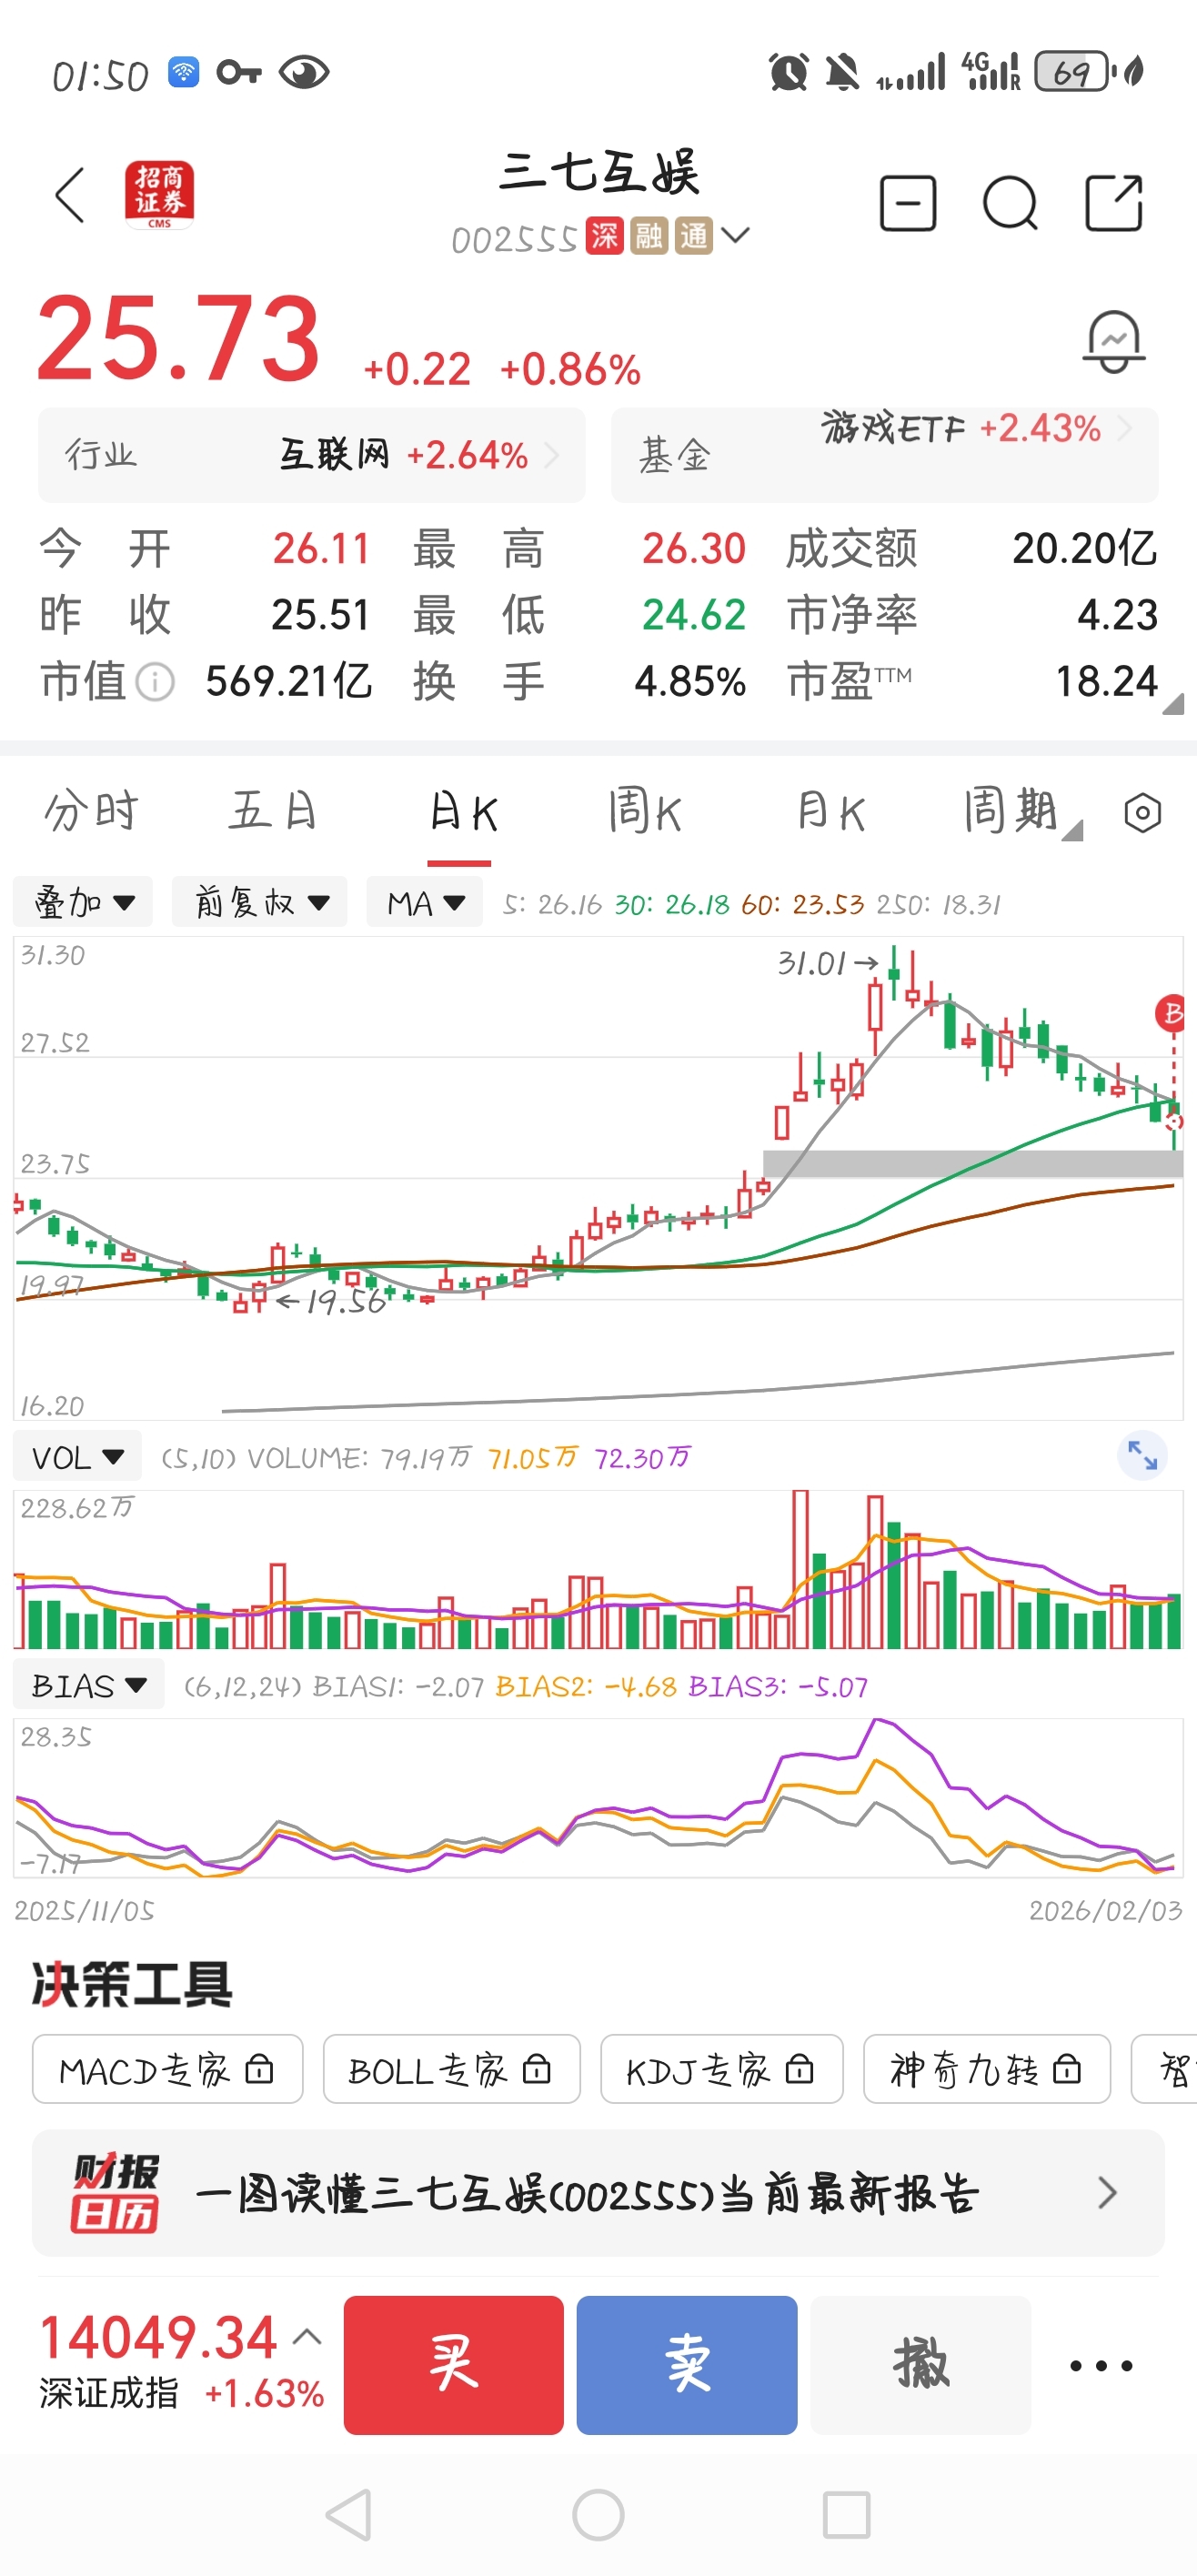Tap the 换手 4.85% value
The width and height of the screenshot is (1197, 2576).
pyautogui.click(x=690, y=682)
